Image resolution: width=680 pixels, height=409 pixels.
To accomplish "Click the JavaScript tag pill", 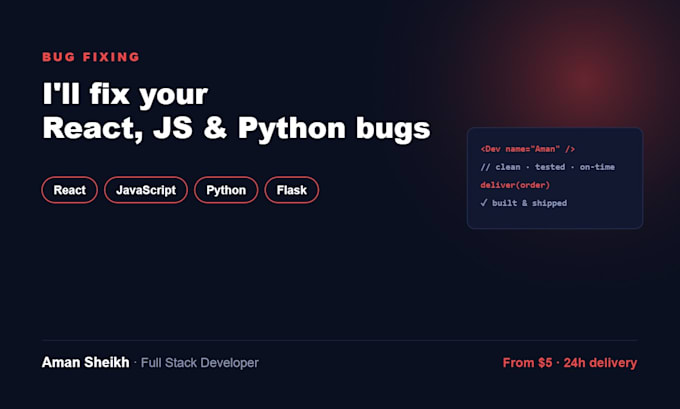I will [x=146, y=190].
